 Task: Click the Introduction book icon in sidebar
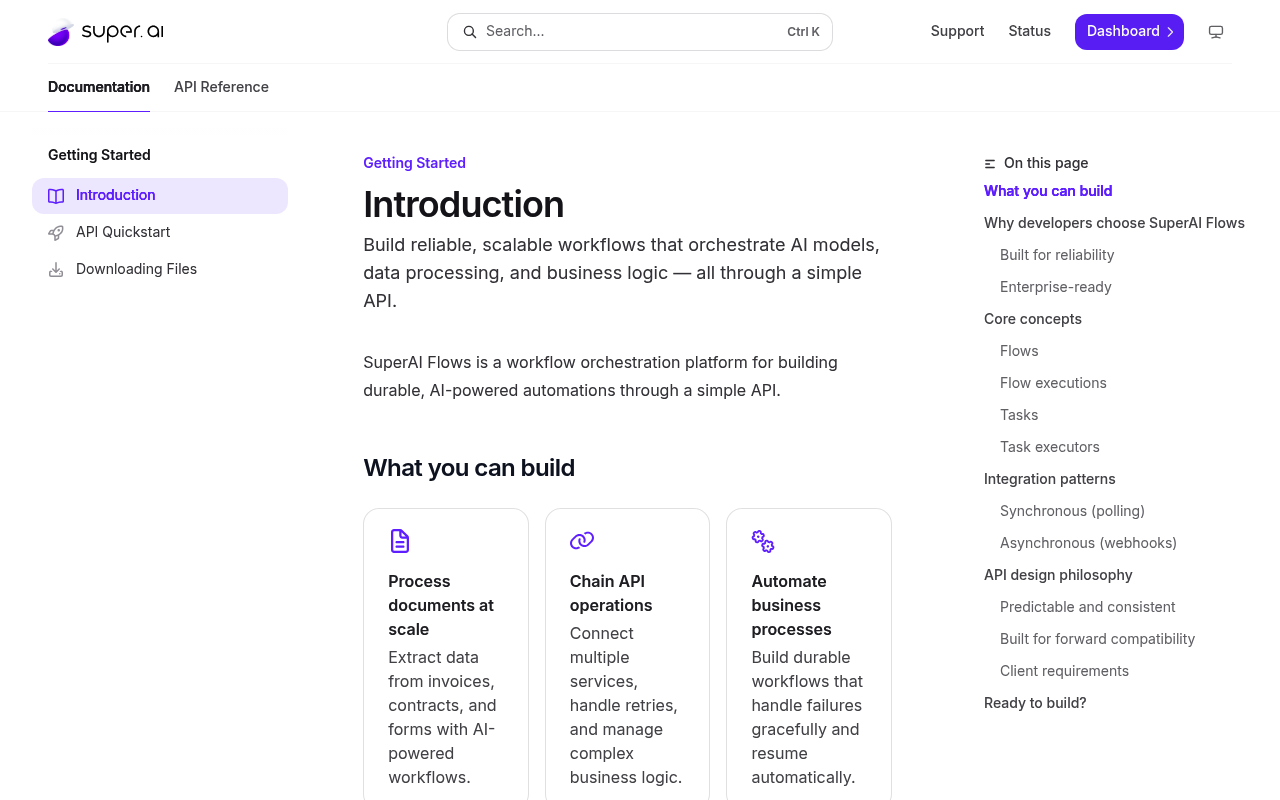point(56,196)
